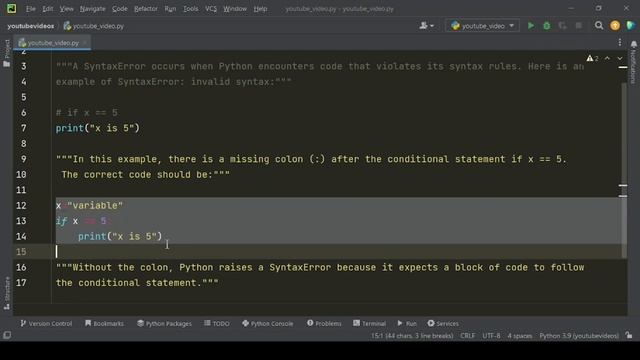Image resolution: width=640 pixels, height=360 pixels.
Task: Open the Code menu
Action: point(120,9)
